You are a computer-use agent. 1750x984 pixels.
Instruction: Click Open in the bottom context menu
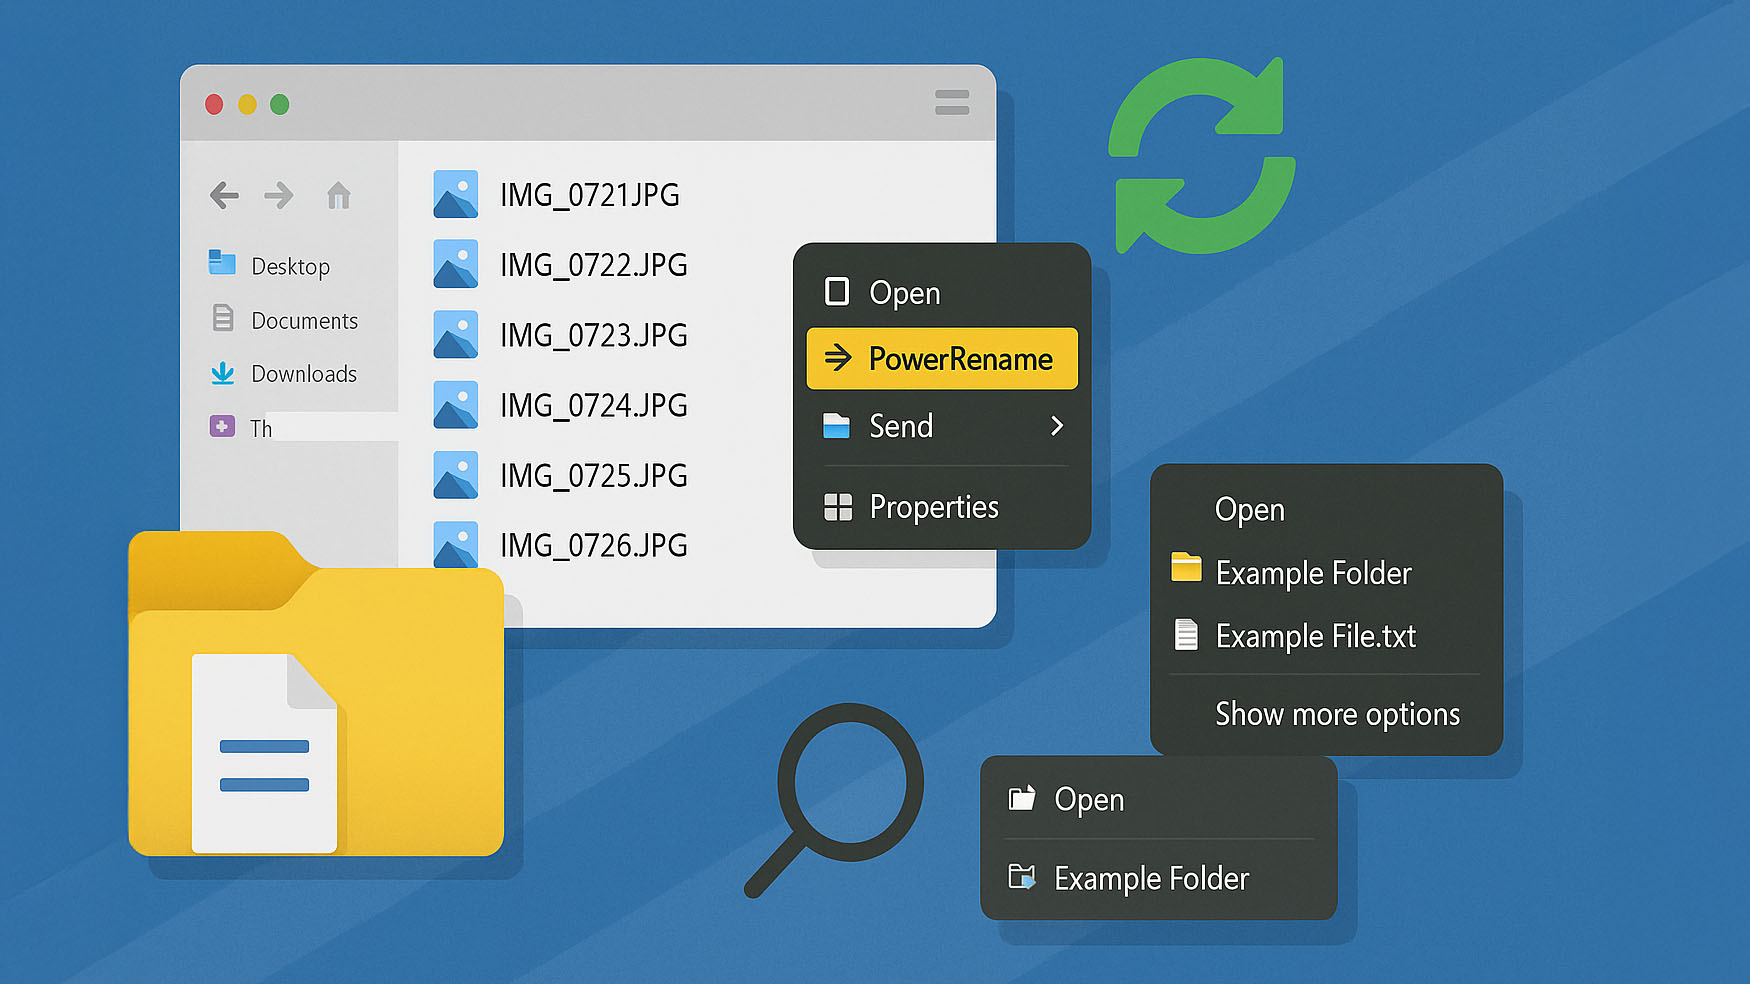click(x=1088, y=799)
